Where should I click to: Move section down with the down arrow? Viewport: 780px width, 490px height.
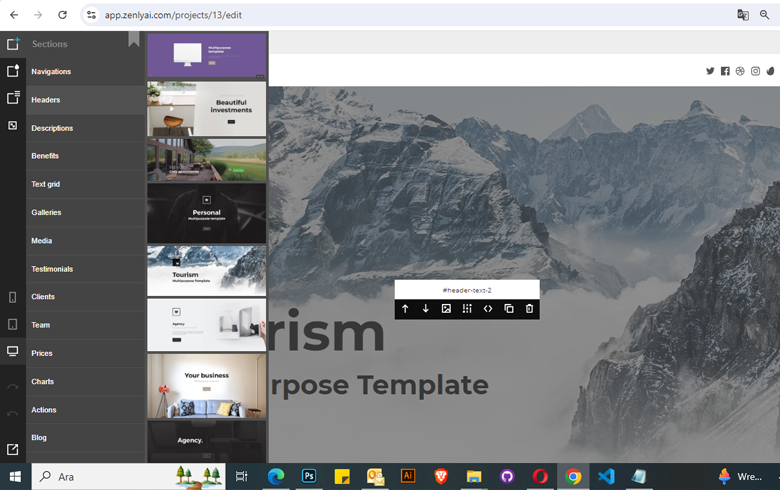point(426,309)
